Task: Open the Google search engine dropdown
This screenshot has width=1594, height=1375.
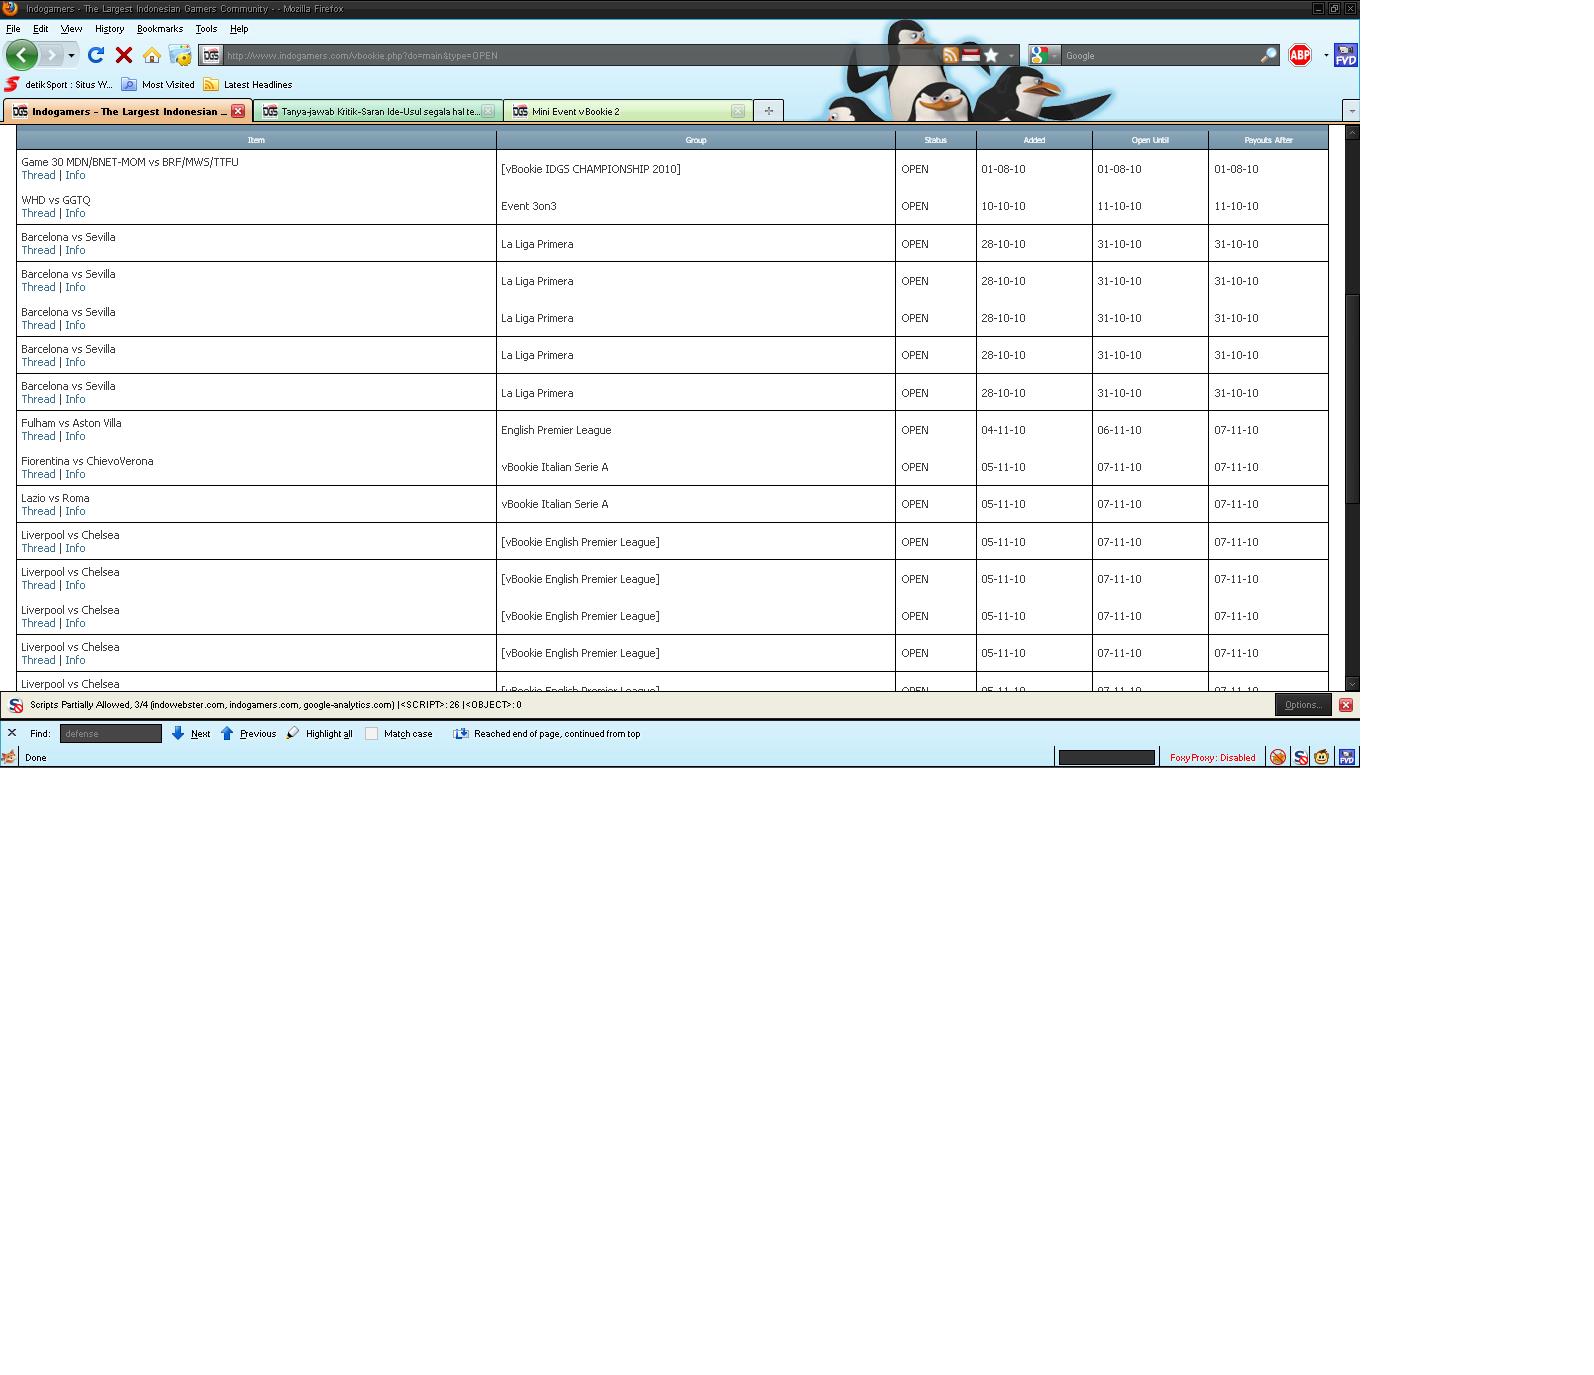Action: click(1043, 55)
